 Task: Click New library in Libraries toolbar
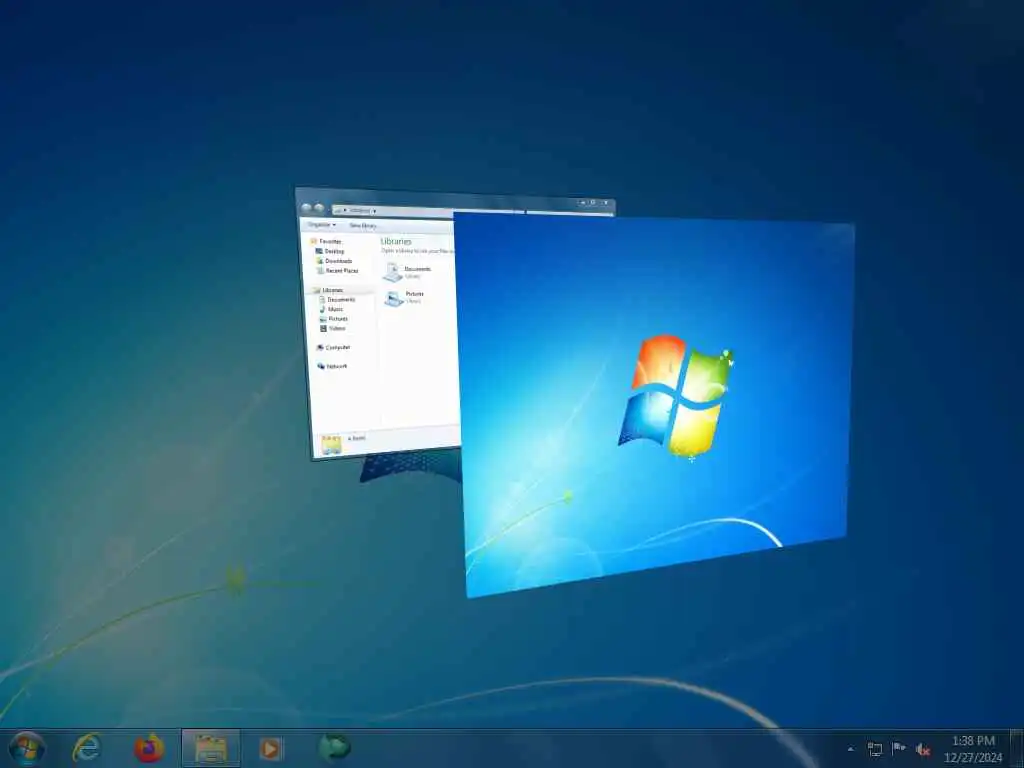tap(362, 226)
